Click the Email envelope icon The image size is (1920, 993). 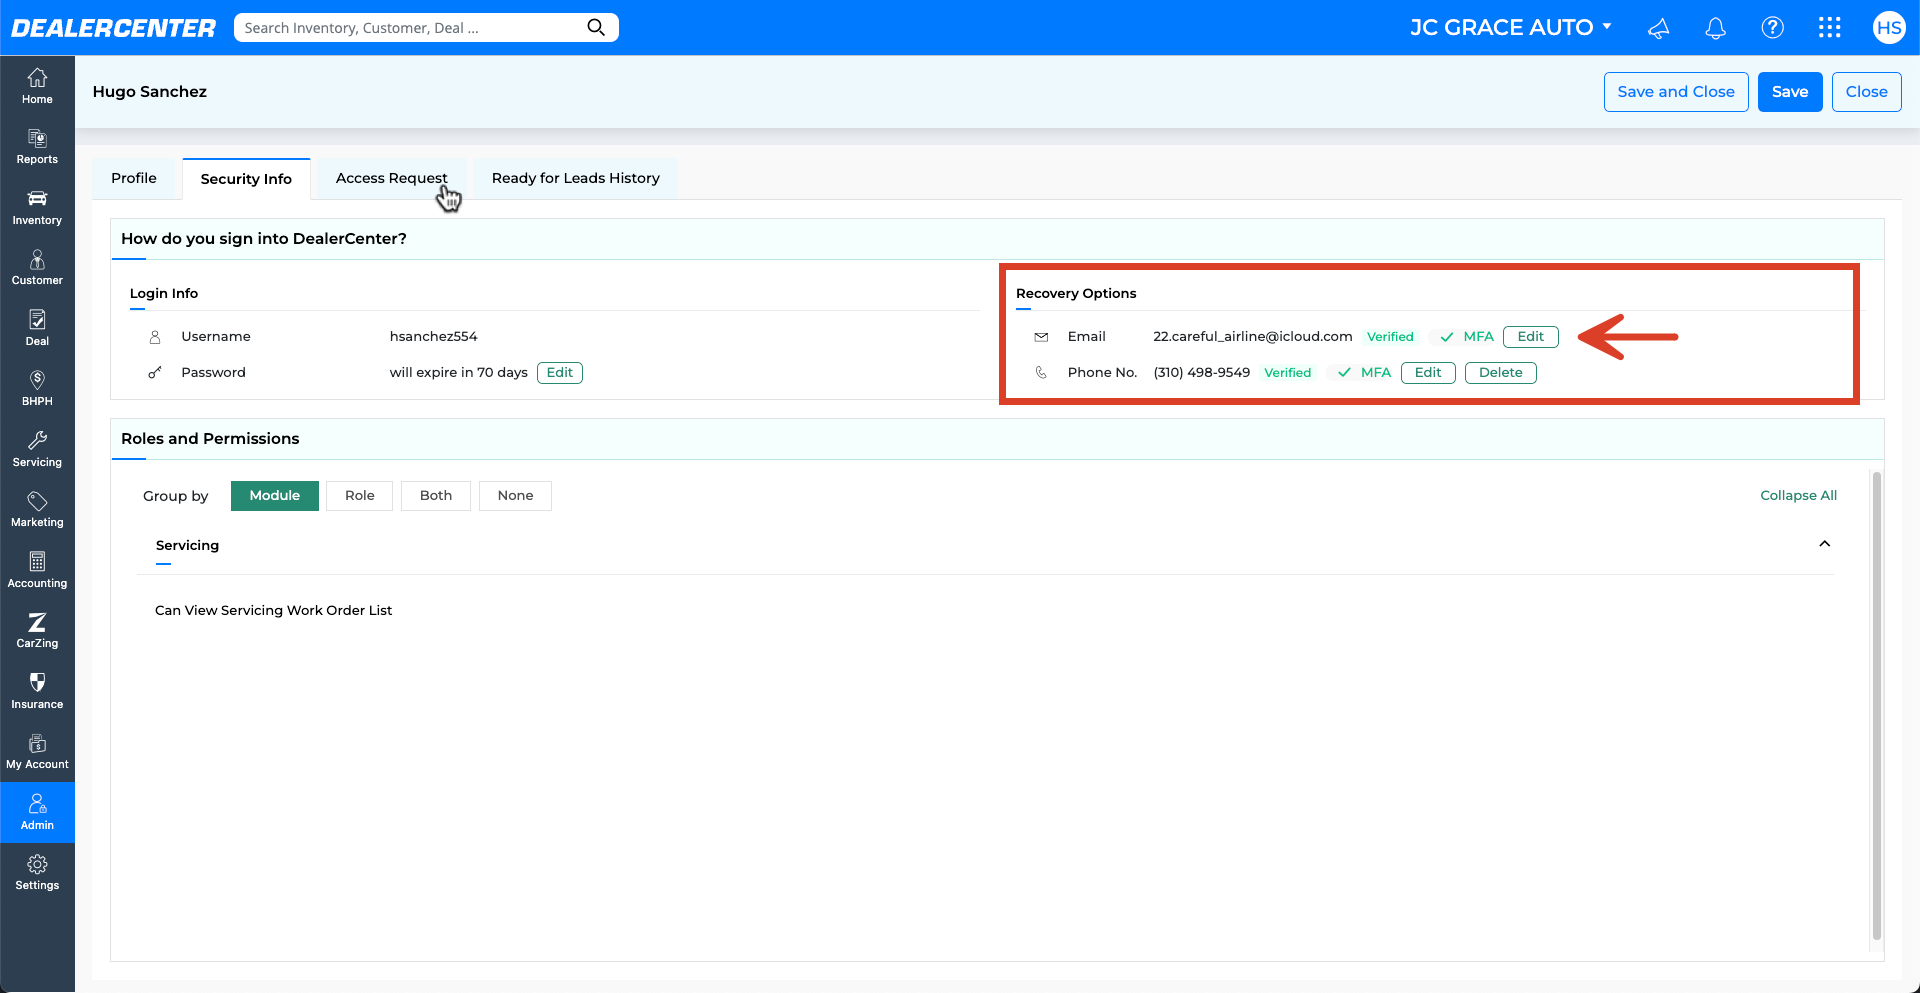click(1041, 337)
